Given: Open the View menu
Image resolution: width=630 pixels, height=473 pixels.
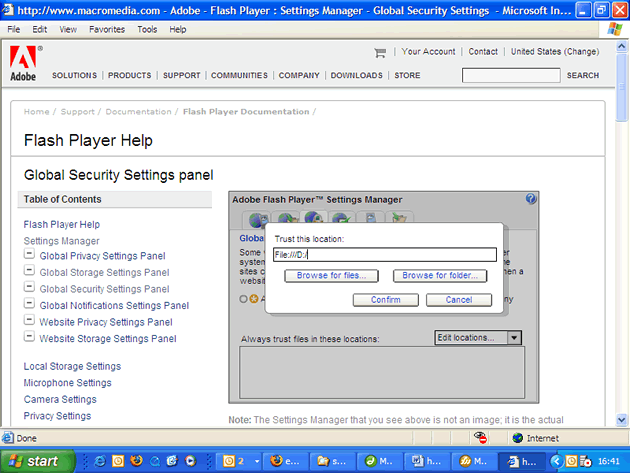Looking at the screenshot, I should 68,29.
